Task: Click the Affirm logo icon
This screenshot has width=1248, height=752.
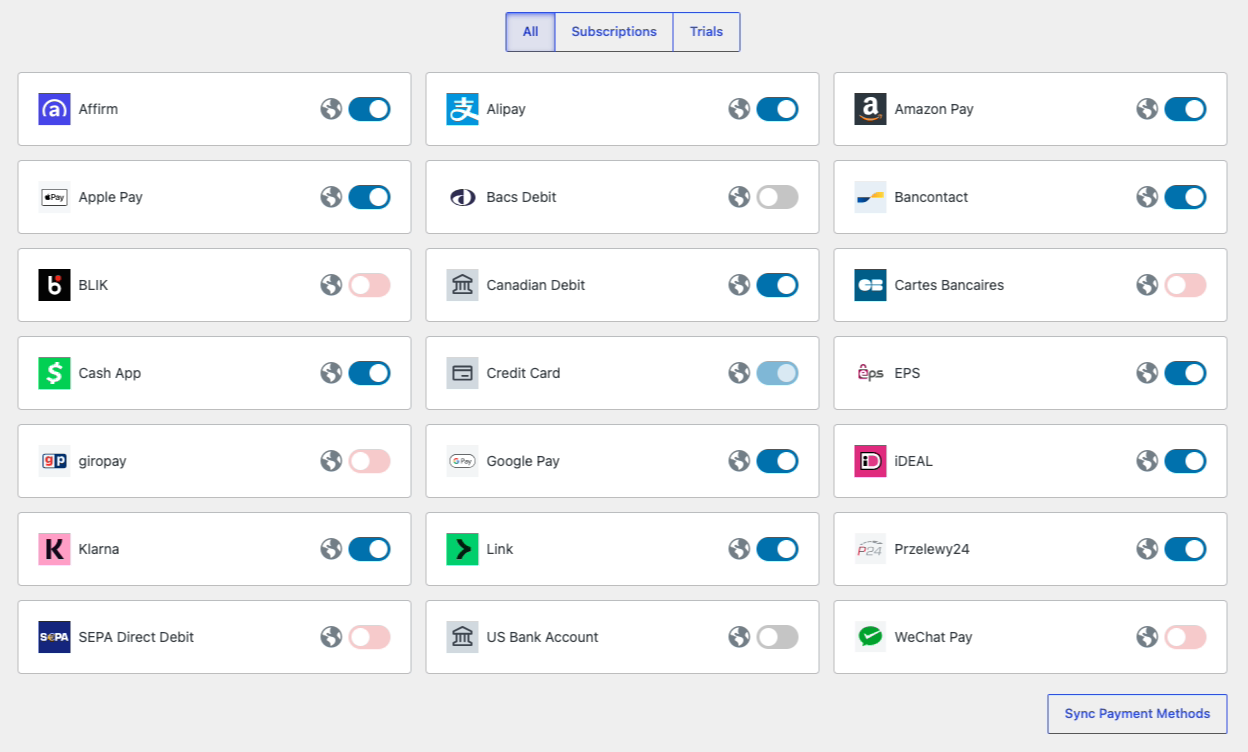Action: pos(54,109)
